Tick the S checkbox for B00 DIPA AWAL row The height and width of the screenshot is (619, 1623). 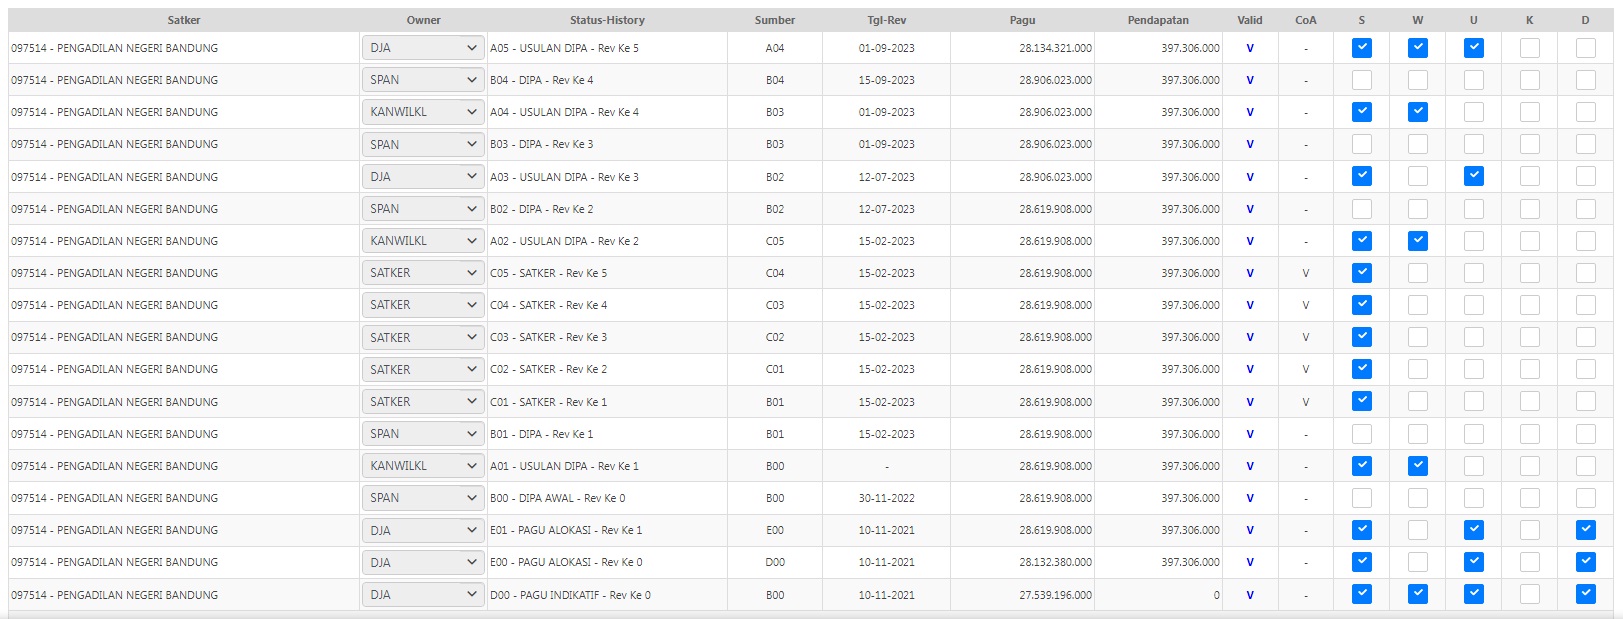[1361, 498]
